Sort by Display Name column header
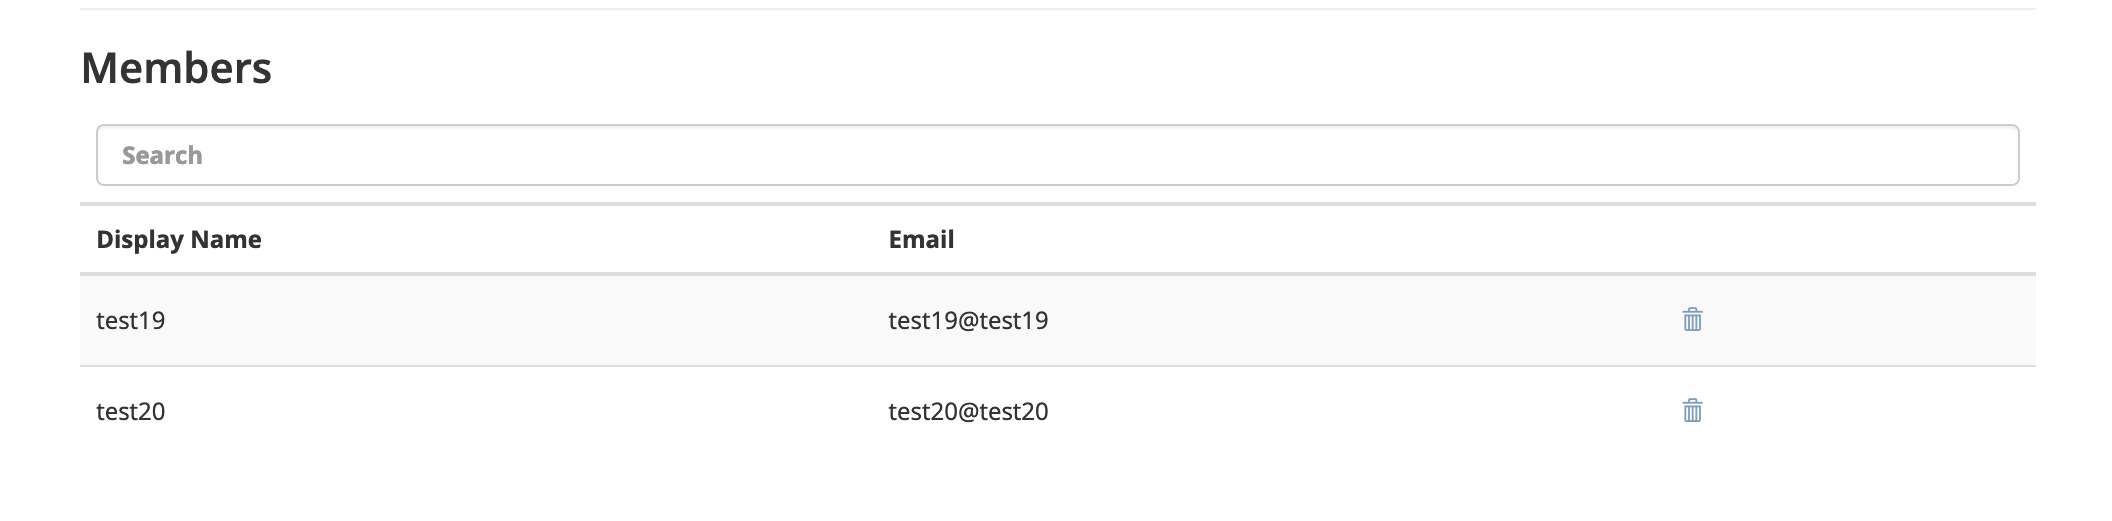This screenshot has height=521, width=2112. pos(179,240)
